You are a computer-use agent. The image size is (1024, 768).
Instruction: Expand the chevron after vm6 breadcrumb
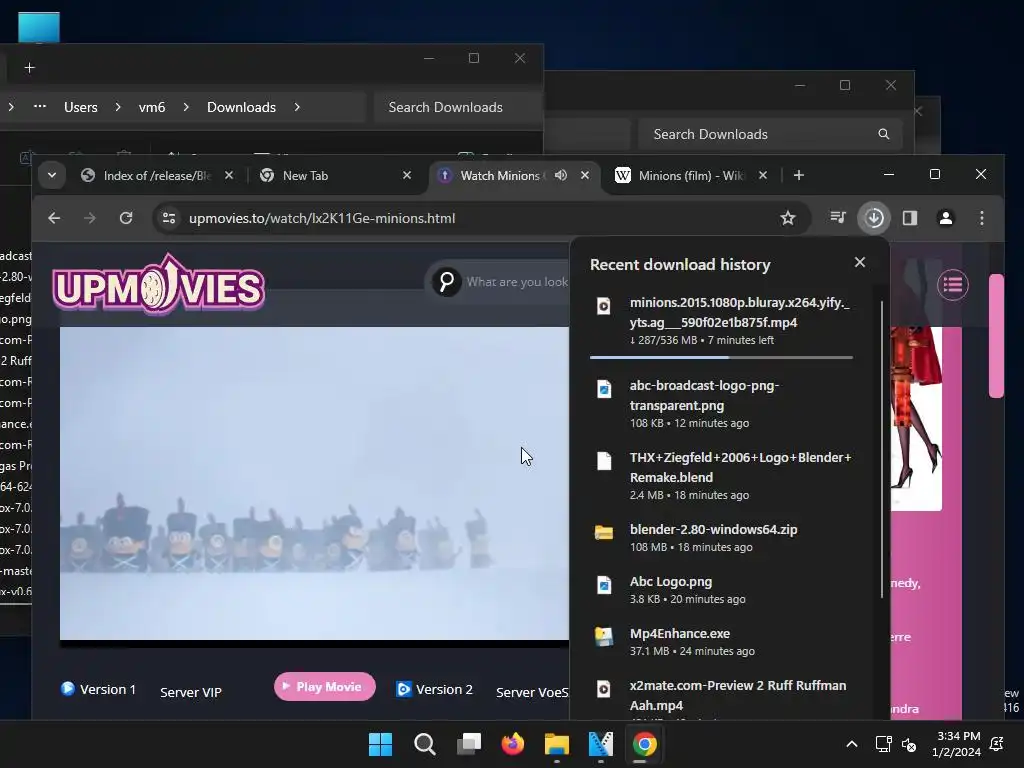pos(186,107)
